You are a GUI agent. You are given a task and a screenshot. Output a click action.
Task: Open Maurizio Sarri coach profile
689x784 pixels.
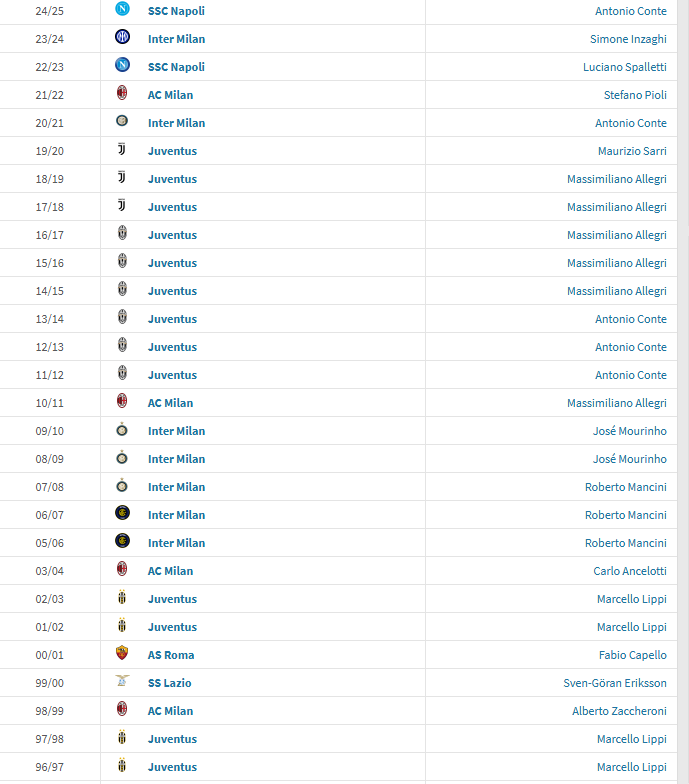632,151
